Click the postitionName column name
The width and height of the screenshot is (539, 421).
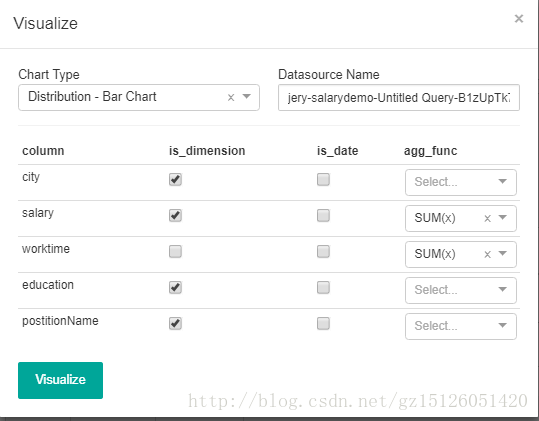(x=60, y=321)
